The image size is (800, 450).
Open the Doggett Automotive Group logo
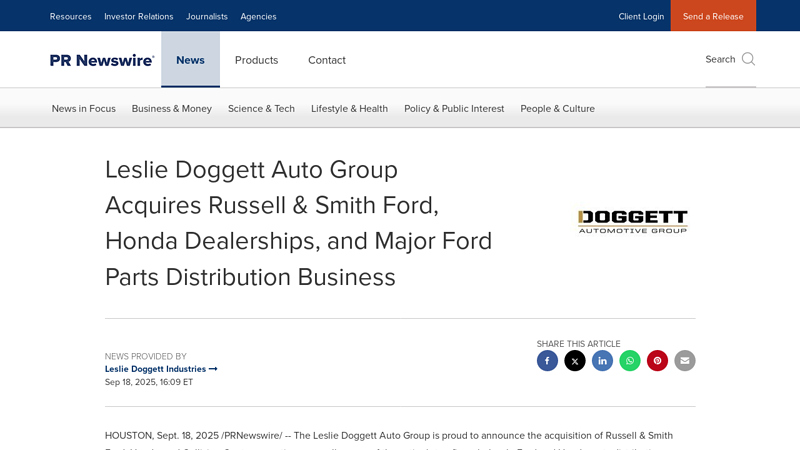pyautogui.click(x=633, y=222)
